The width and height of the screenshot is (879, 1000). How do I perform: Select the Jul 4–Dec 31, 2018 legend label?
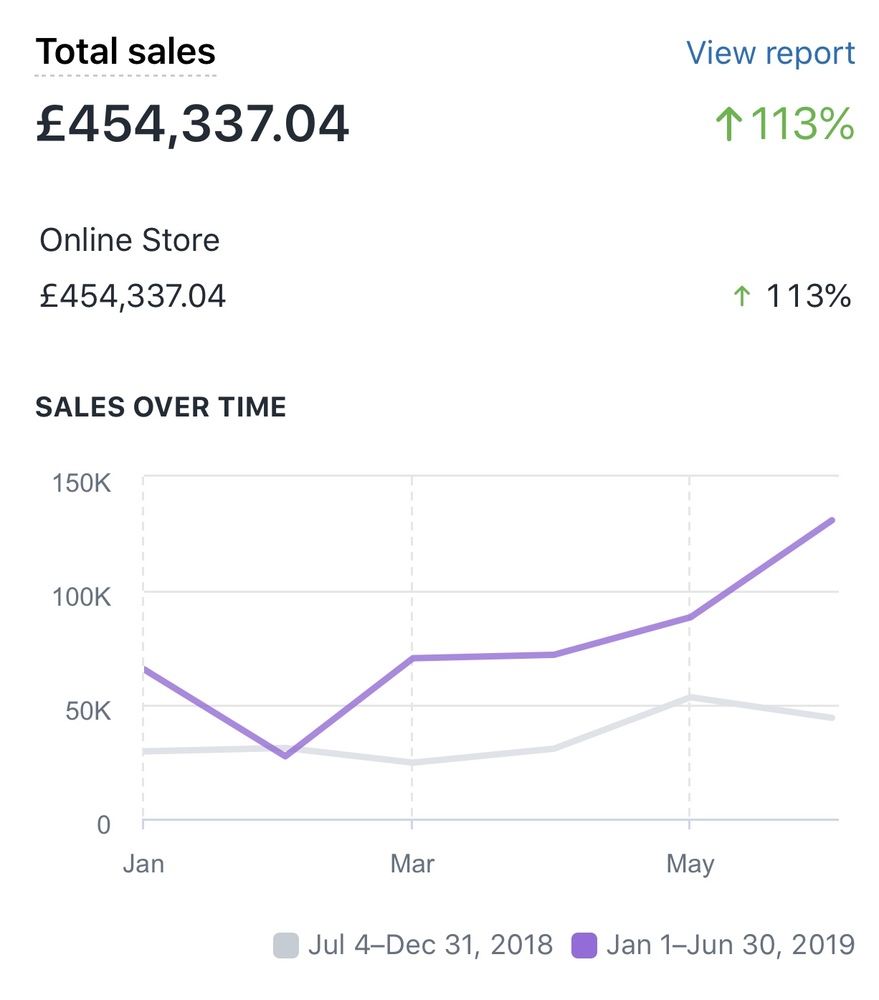coord(430,944)
